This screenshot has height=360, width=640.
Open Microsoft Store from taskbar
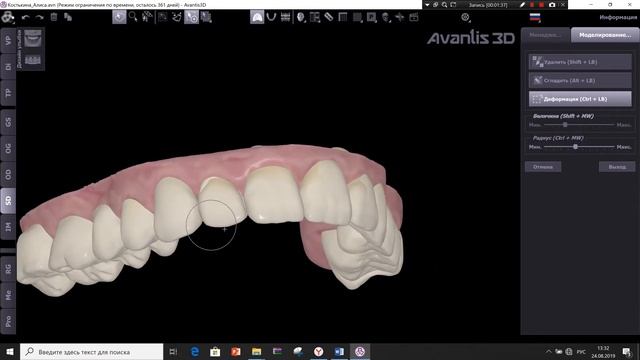[x=215, y=352]
